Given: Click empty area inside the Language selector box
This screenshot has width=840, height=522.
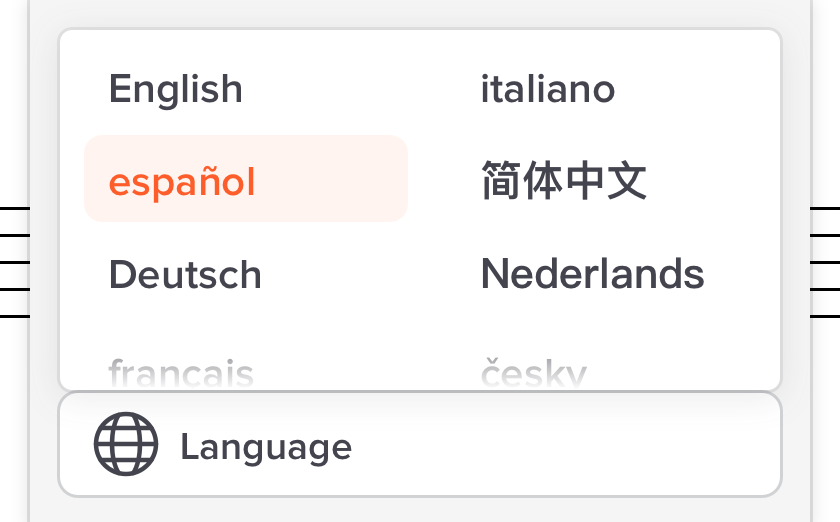Looking at the screenshot, I should coord(580,445).
